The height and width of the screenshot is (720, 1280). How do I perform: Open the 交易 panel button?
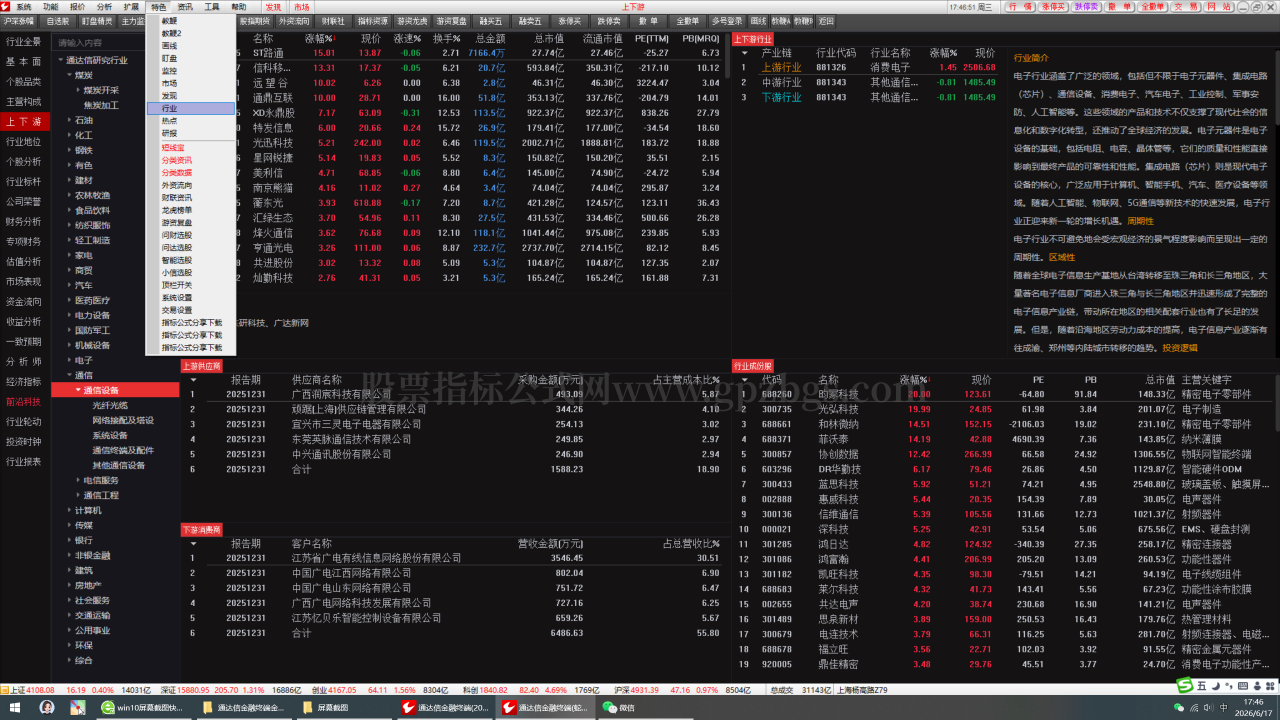click(1185, 6)
